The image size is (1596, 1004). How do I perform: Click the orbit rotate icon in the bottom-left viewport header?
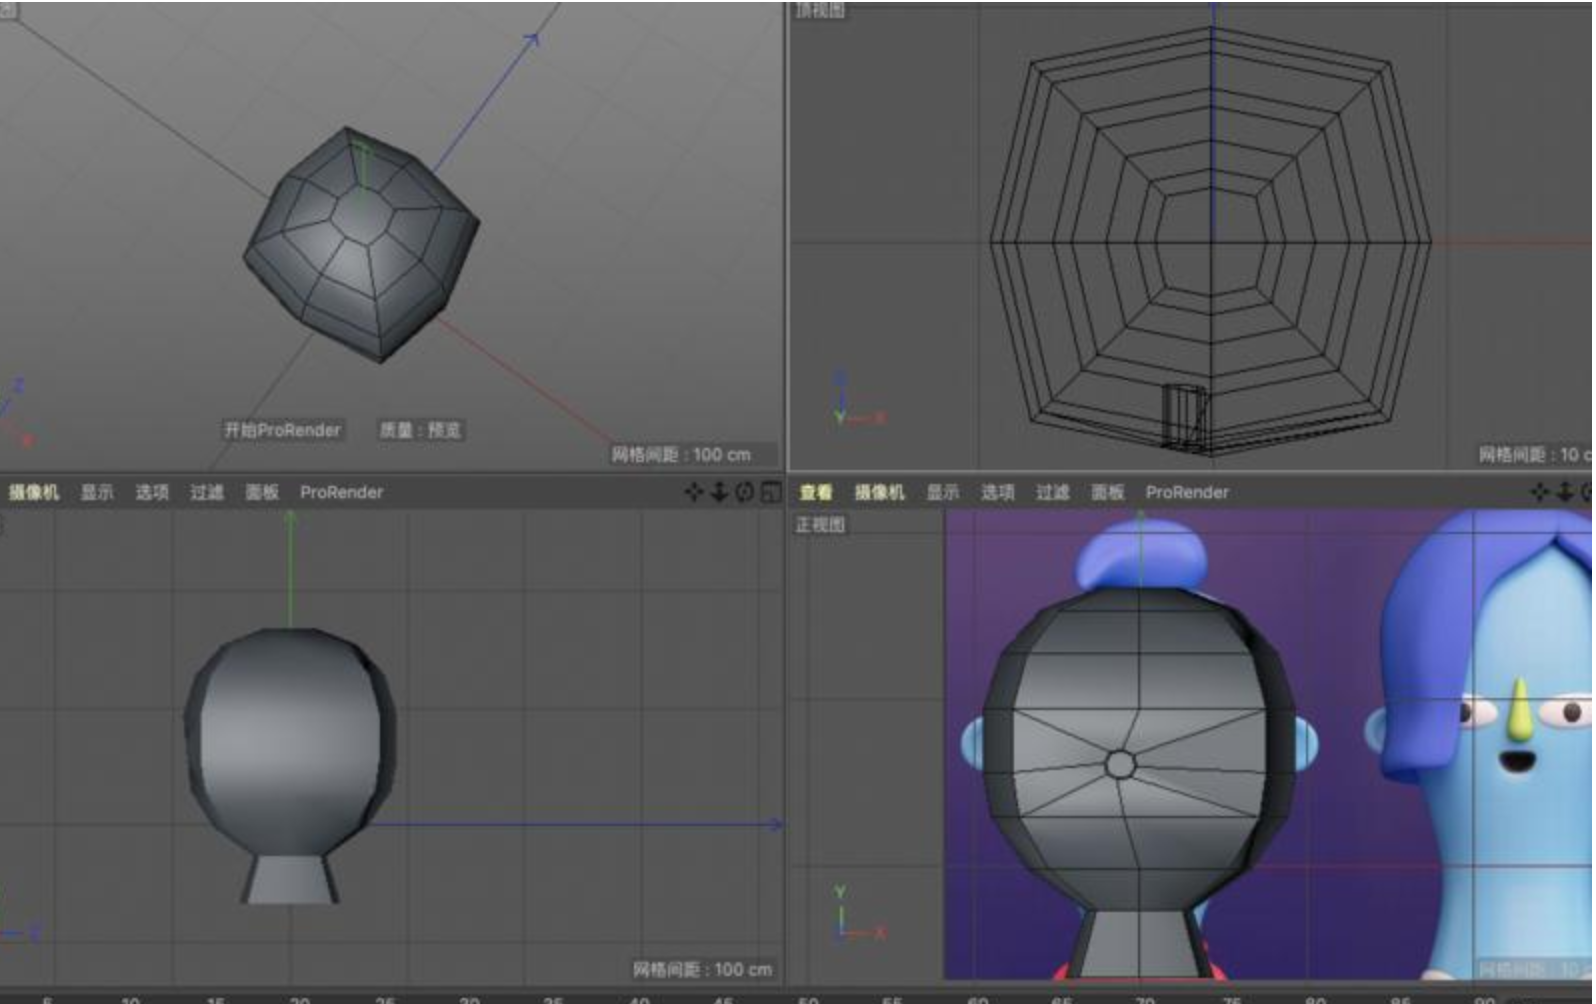point(745,492)
